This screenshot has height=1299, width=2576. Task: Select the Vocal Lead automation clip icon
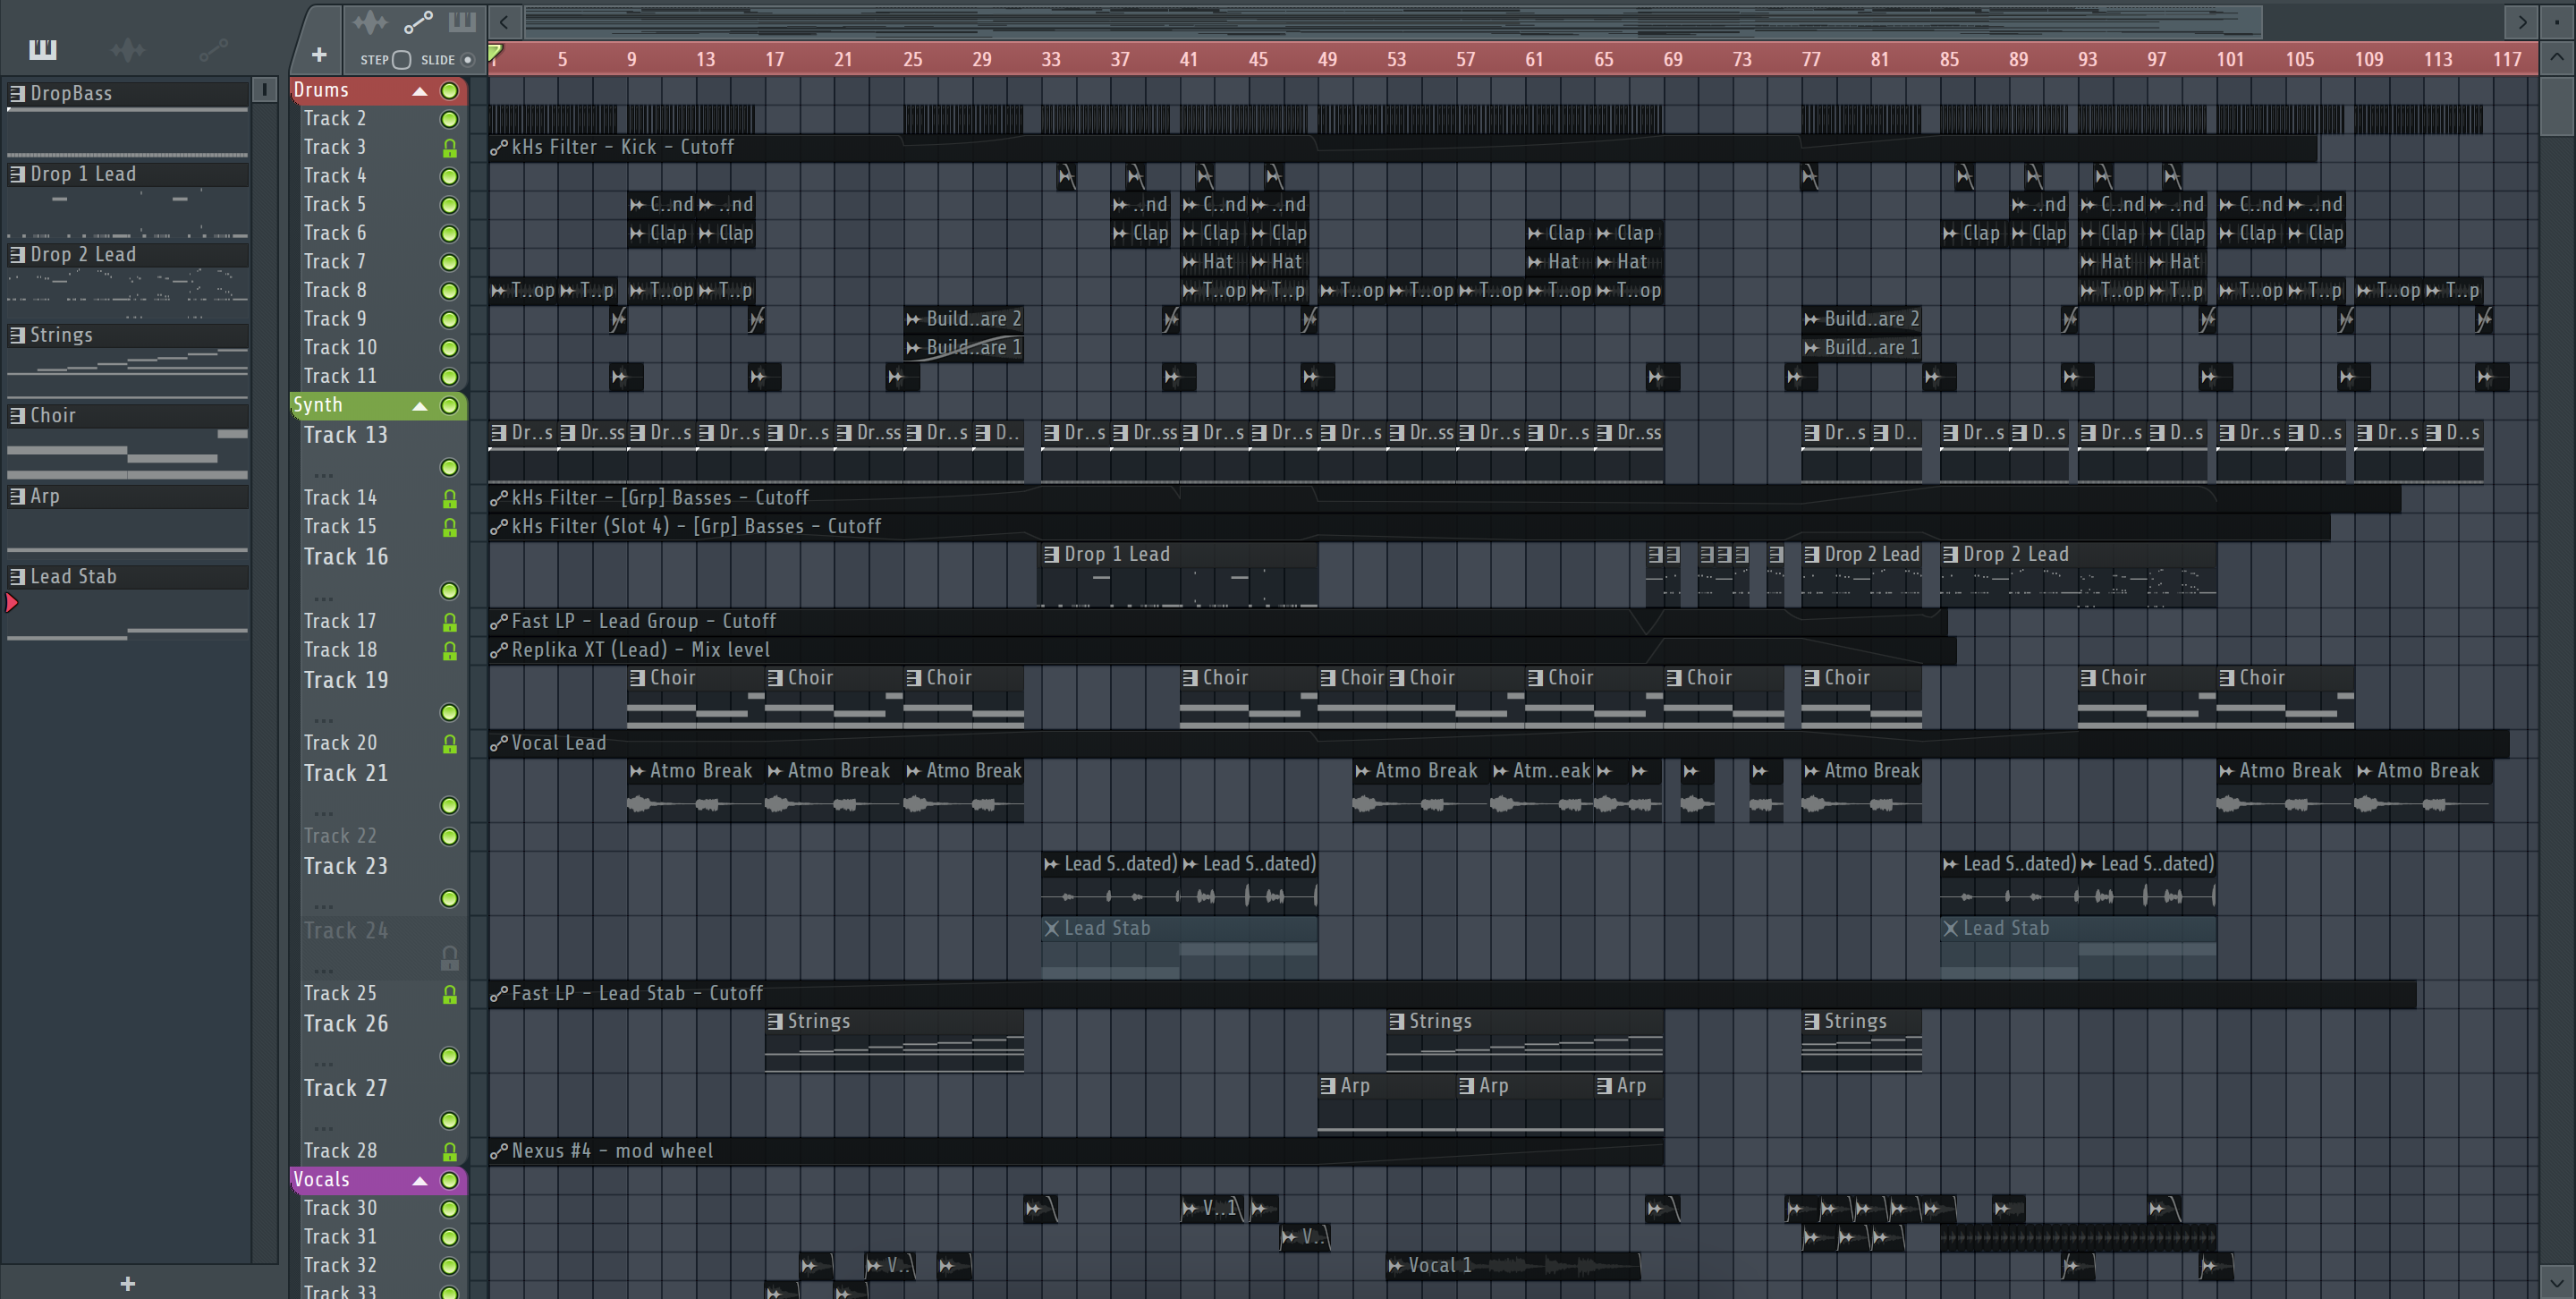[499, 743]
